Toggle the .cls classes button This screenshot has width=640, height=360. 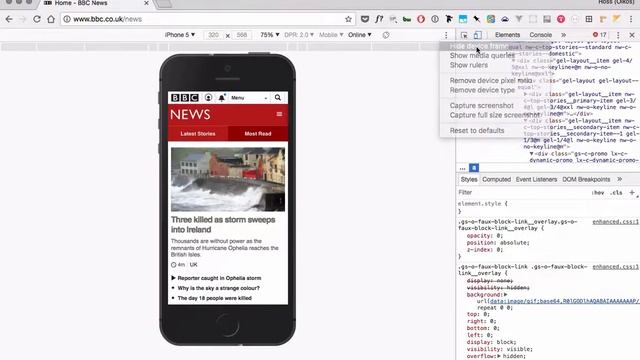[616, 193]
